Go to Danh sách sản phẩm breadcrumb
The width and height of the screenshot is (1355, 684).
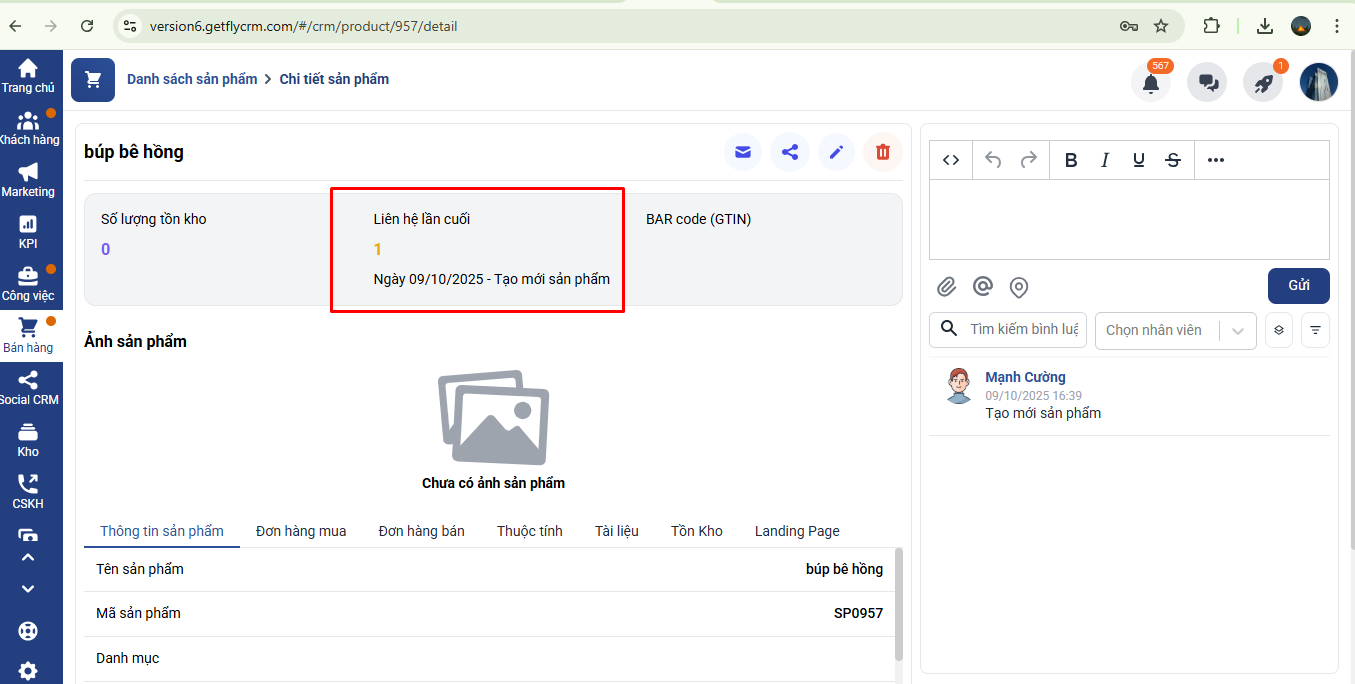[x=192, y=79]
